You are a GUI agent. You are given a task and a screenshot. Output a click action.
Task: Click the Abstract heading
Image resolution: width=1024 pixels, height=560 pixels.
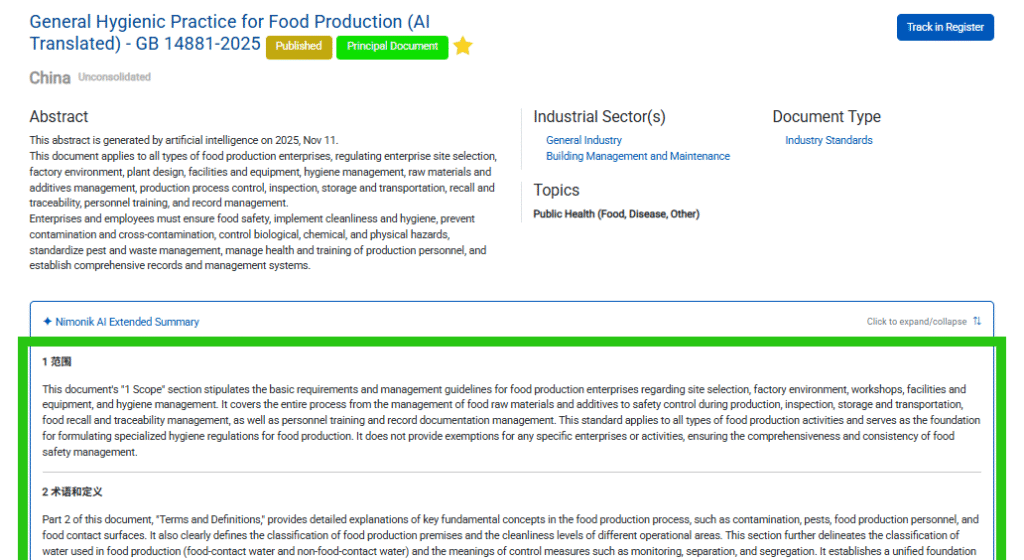(x=59, y=117)
